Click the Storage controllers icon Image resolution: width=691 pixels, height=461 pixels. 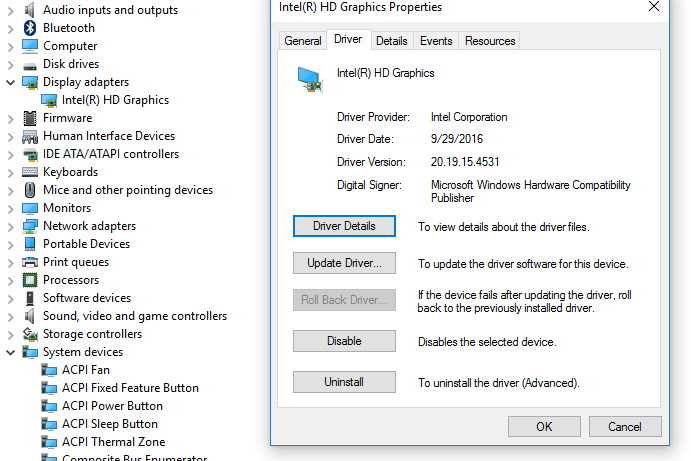pos(30,334)
